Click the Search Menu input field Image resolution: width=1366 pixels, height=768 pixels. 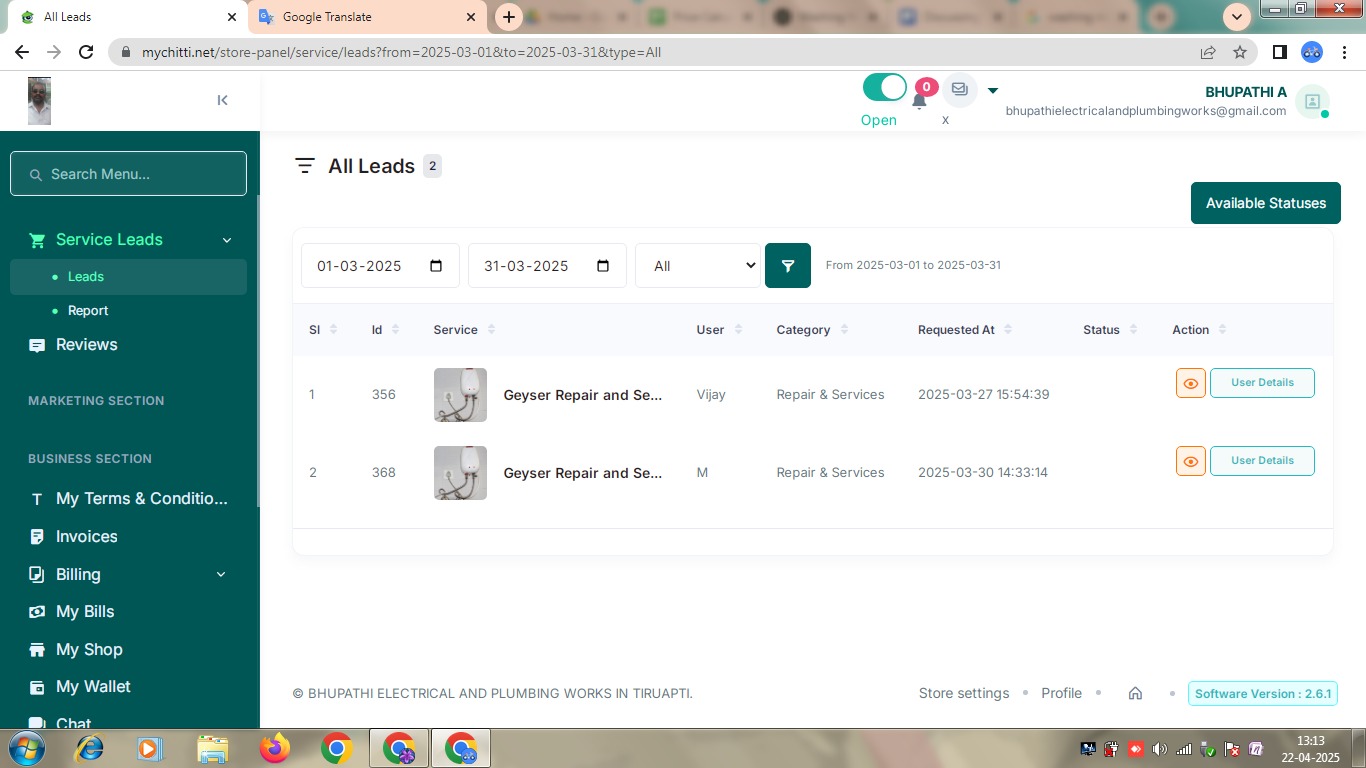coord(128,174)
